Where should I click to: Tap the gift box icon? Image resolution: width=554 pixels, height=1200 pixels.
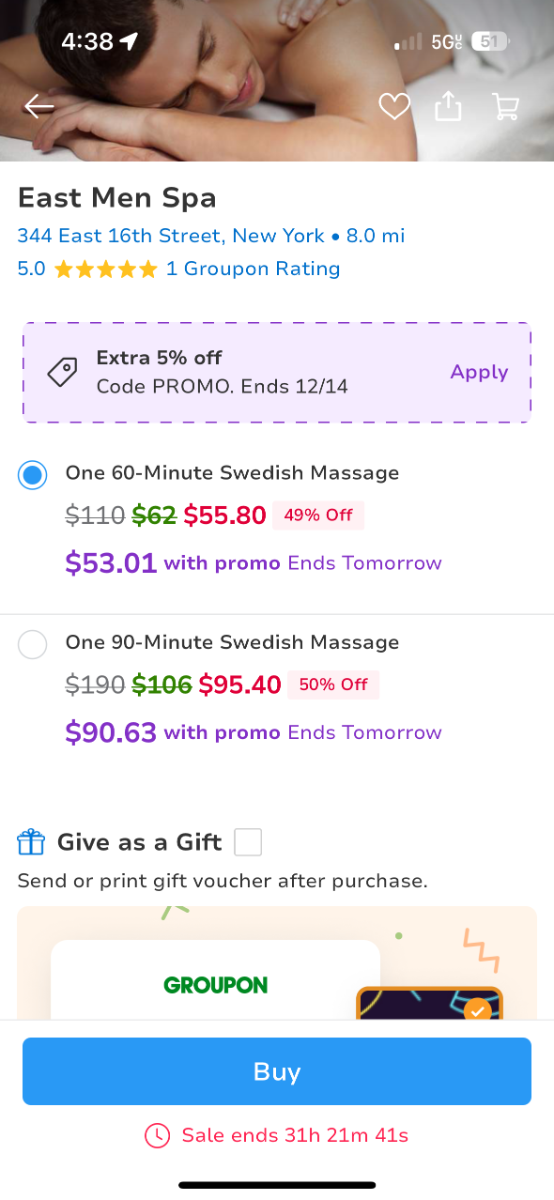[x=32, y=842]
